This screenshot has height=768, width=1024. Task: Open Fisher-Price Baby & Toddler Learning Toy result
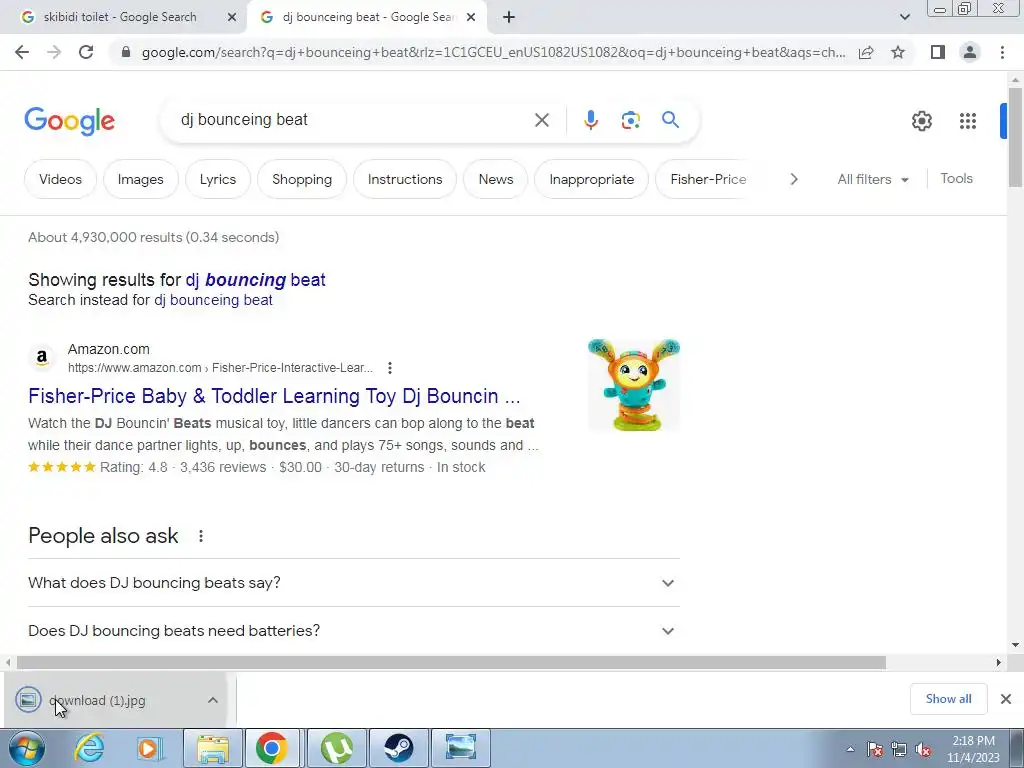(x=274, y=396)
